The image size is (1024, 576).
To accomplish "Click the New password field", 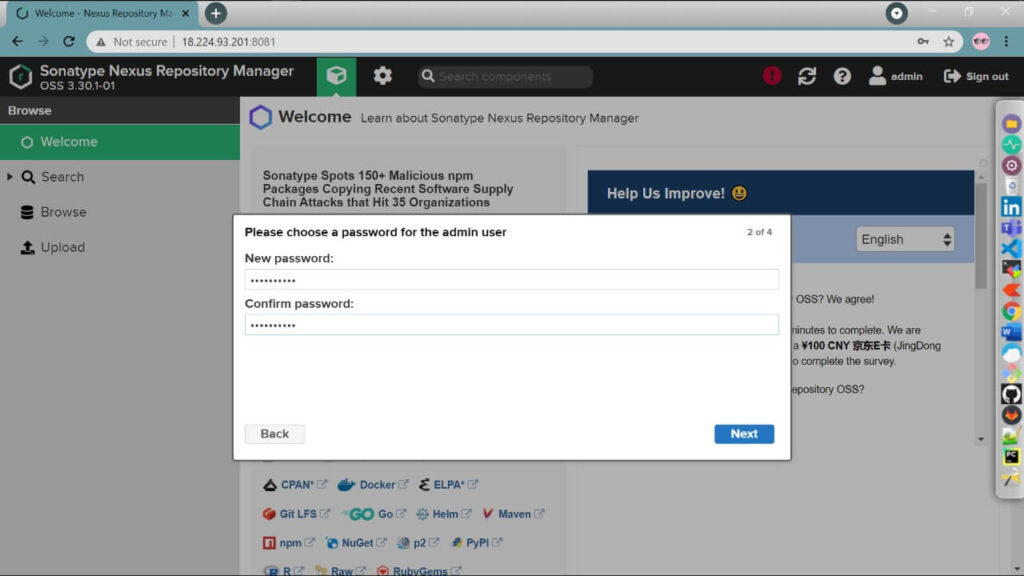I will [511, 280].
